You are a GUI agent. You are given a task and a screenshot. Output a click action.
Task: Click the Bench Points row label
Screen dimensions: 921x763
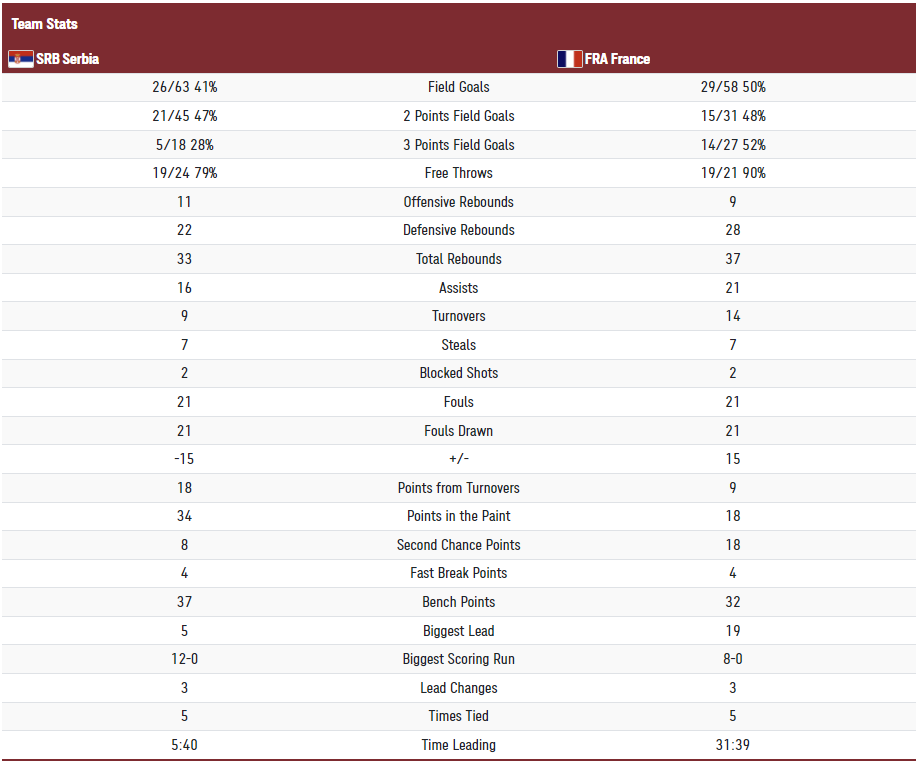459,602
